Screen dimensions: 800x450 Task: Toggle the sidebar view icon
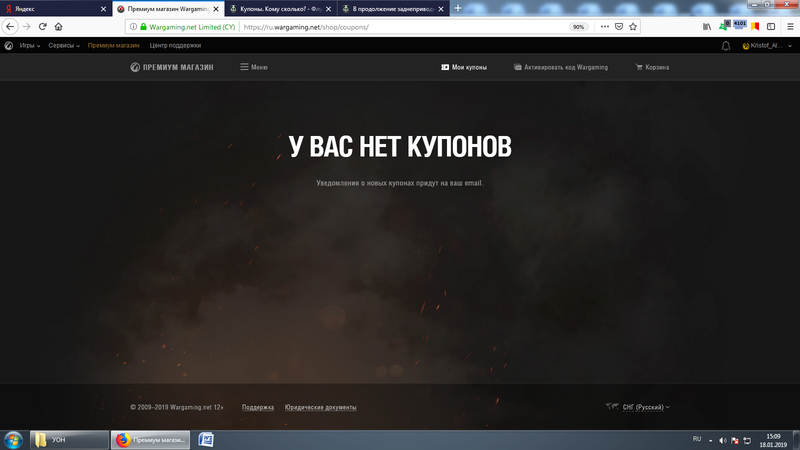(x=771, y=27)
